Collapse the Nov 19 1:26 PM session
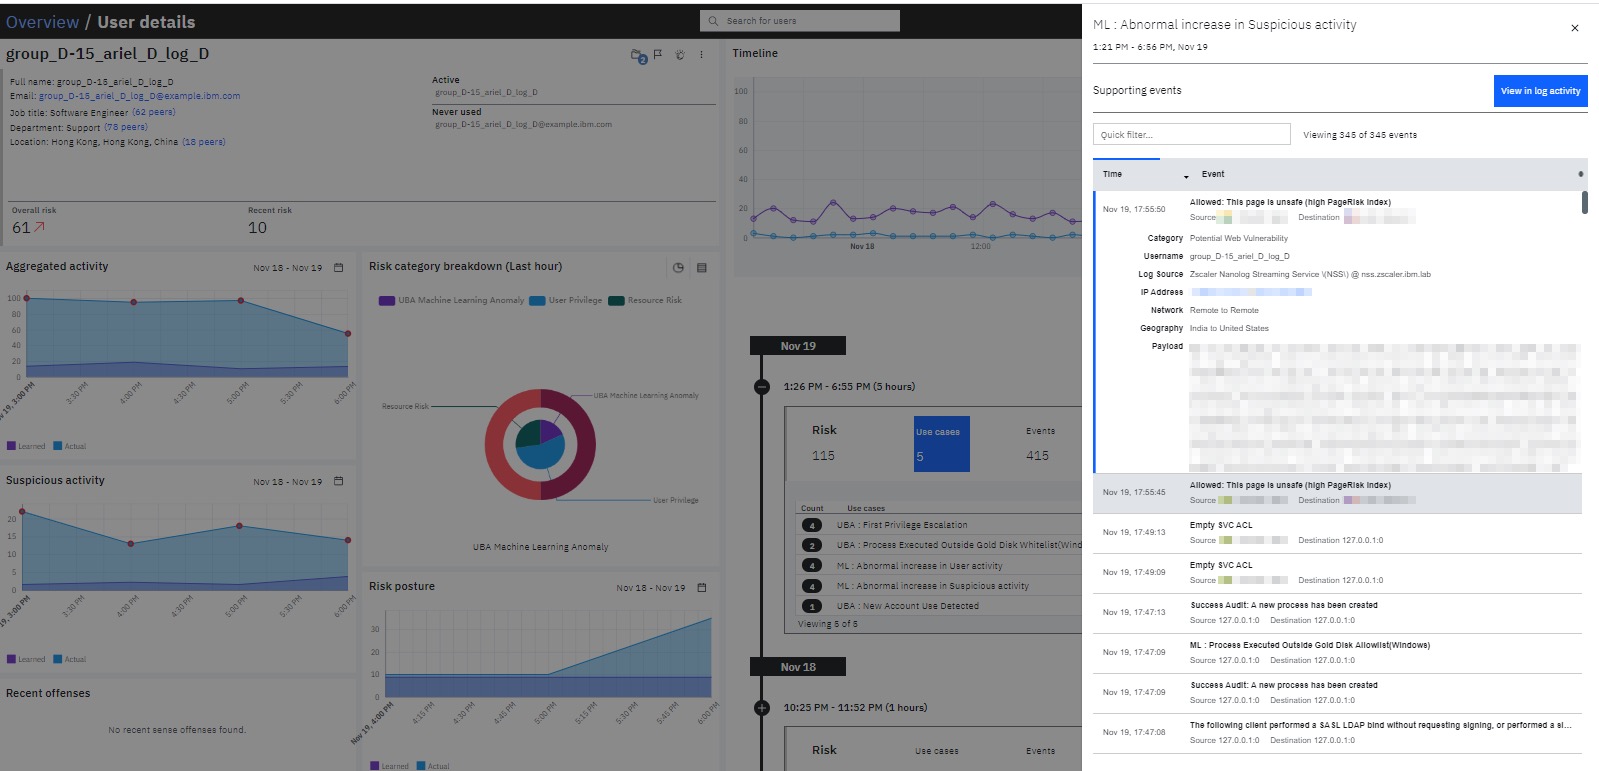Image resolution: width=1599 pixels, height=771 pixels. point(762,387)
